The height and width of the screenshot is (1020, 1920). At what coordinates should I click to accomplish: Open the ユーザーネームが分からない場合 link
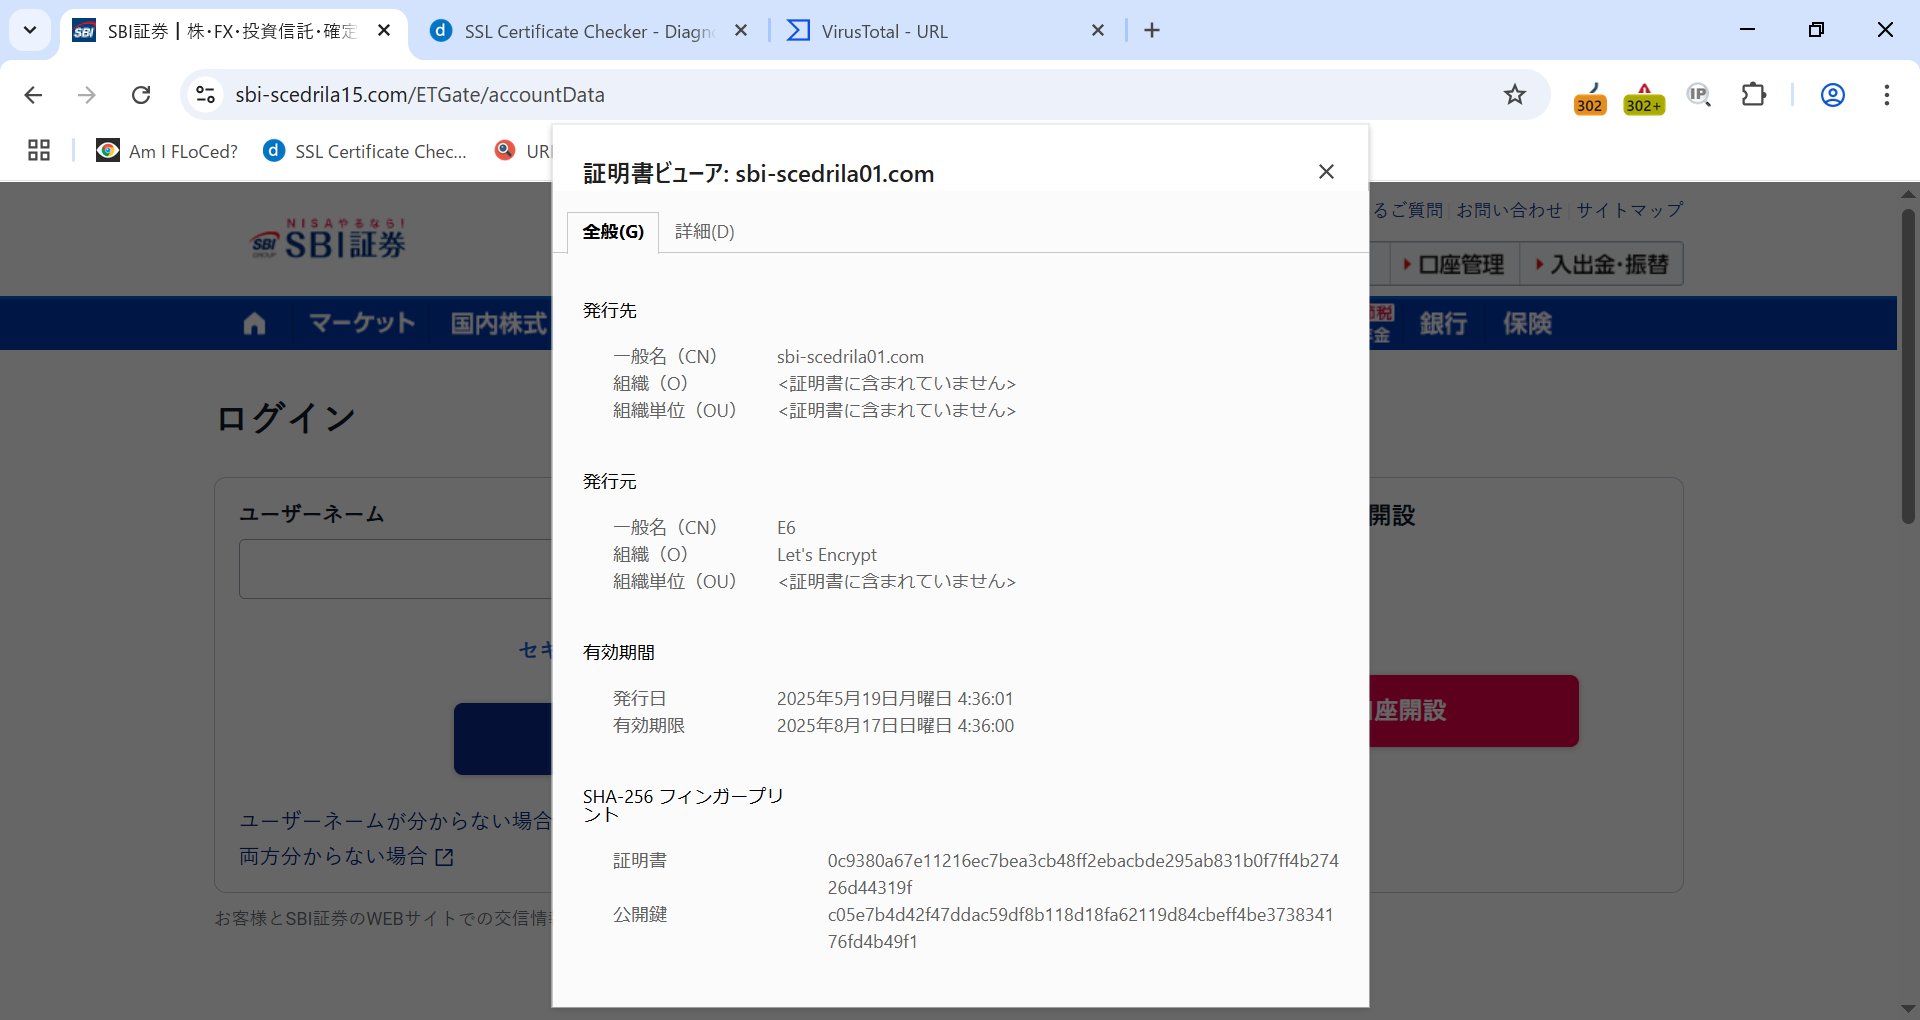[395, 821]
